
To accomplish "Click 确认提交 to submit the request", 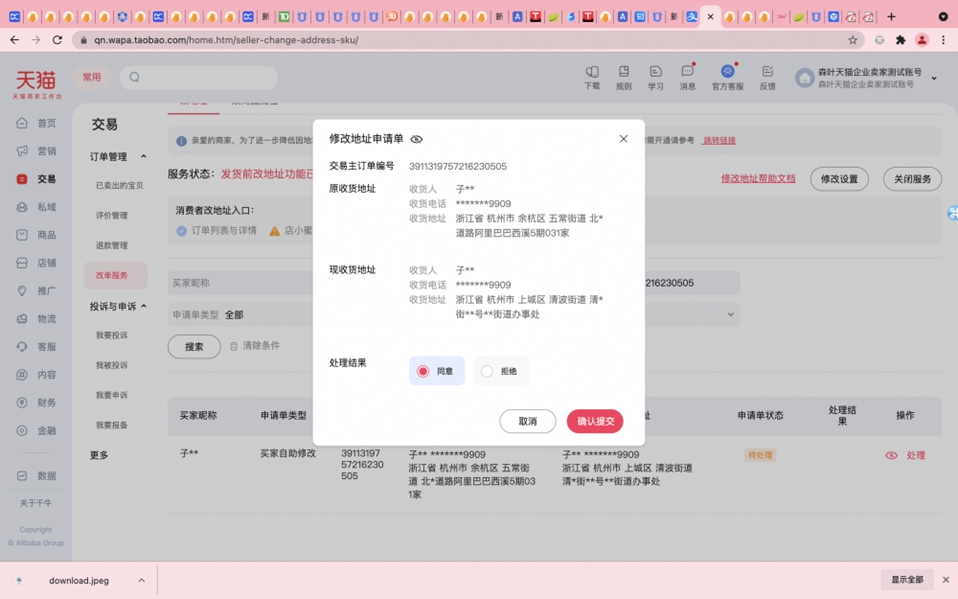I will pyautogui.click(x=595, y=421).
